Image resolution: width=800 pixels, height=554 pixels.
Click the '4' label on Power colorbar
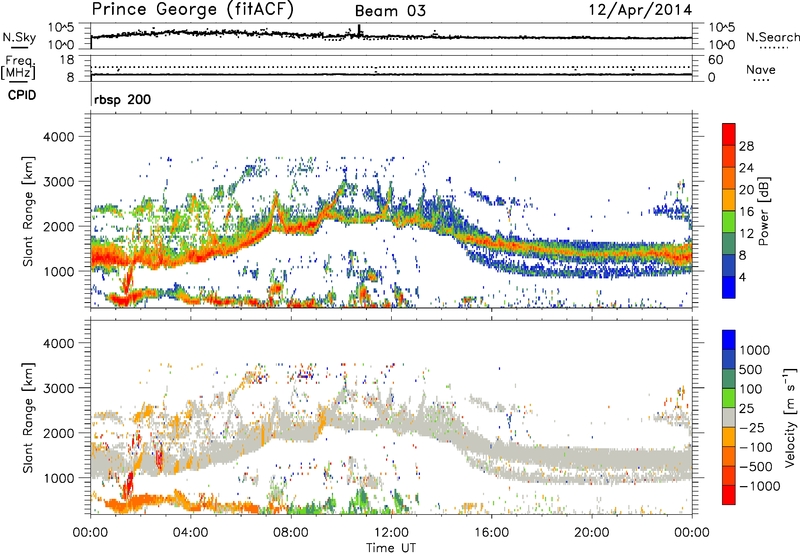tap(743, 277)
